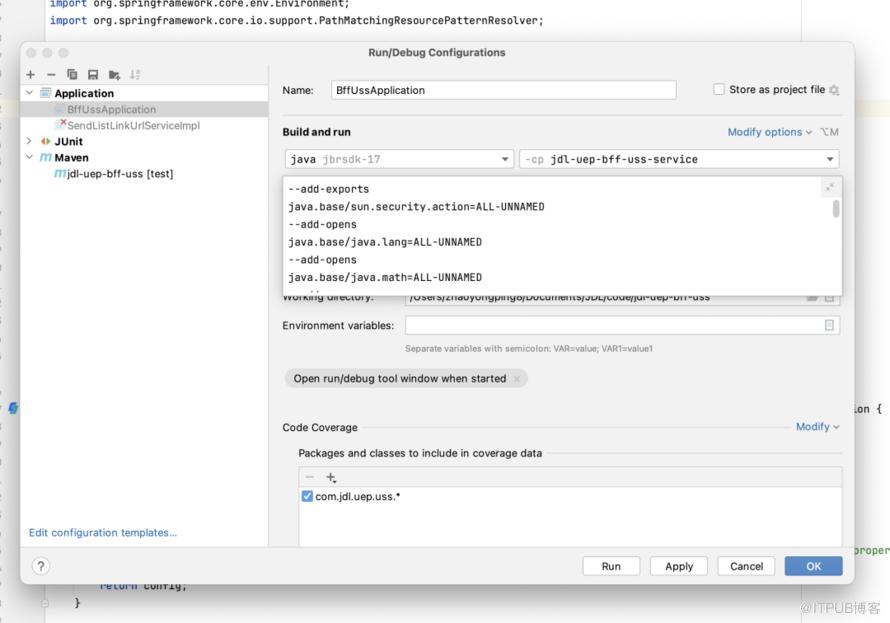Click the Apply button

679,566
